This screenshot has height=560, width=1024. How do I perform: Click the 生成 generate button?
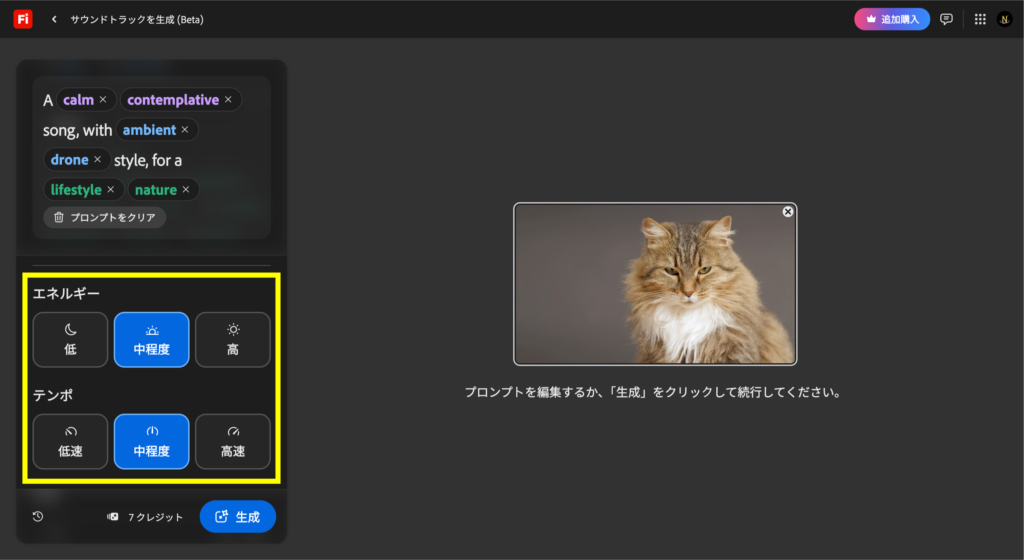pos(237,517)
